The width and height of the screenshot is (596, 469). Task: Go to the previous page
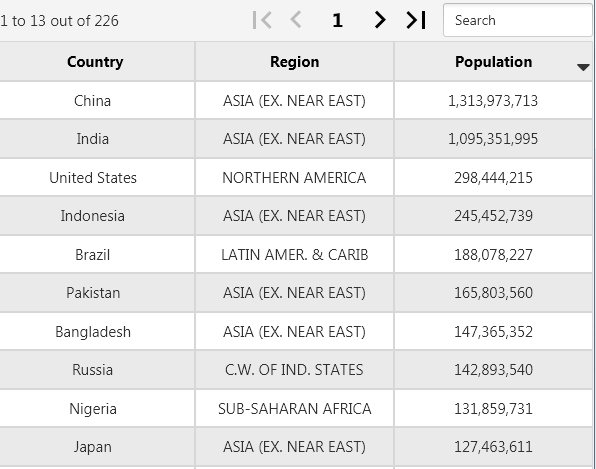296,20
